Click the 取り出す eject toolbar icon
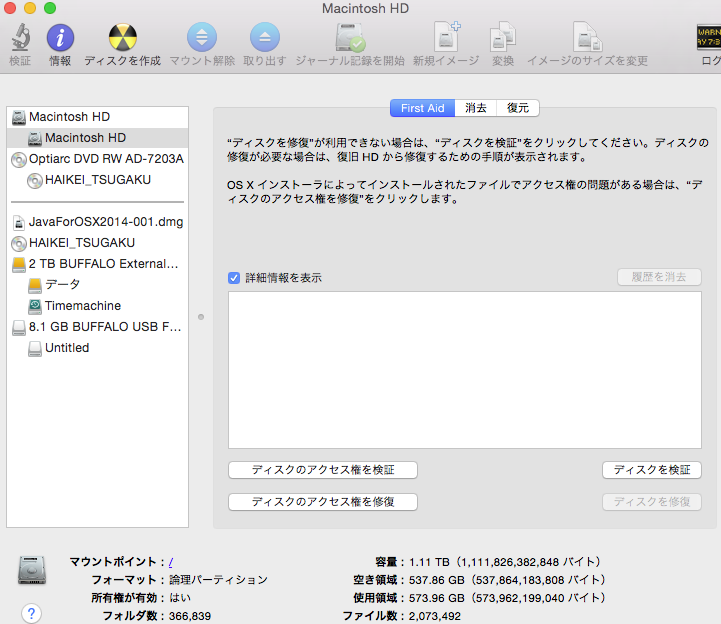721x624 pixels. pyautogui.click(x=264, y=39)
